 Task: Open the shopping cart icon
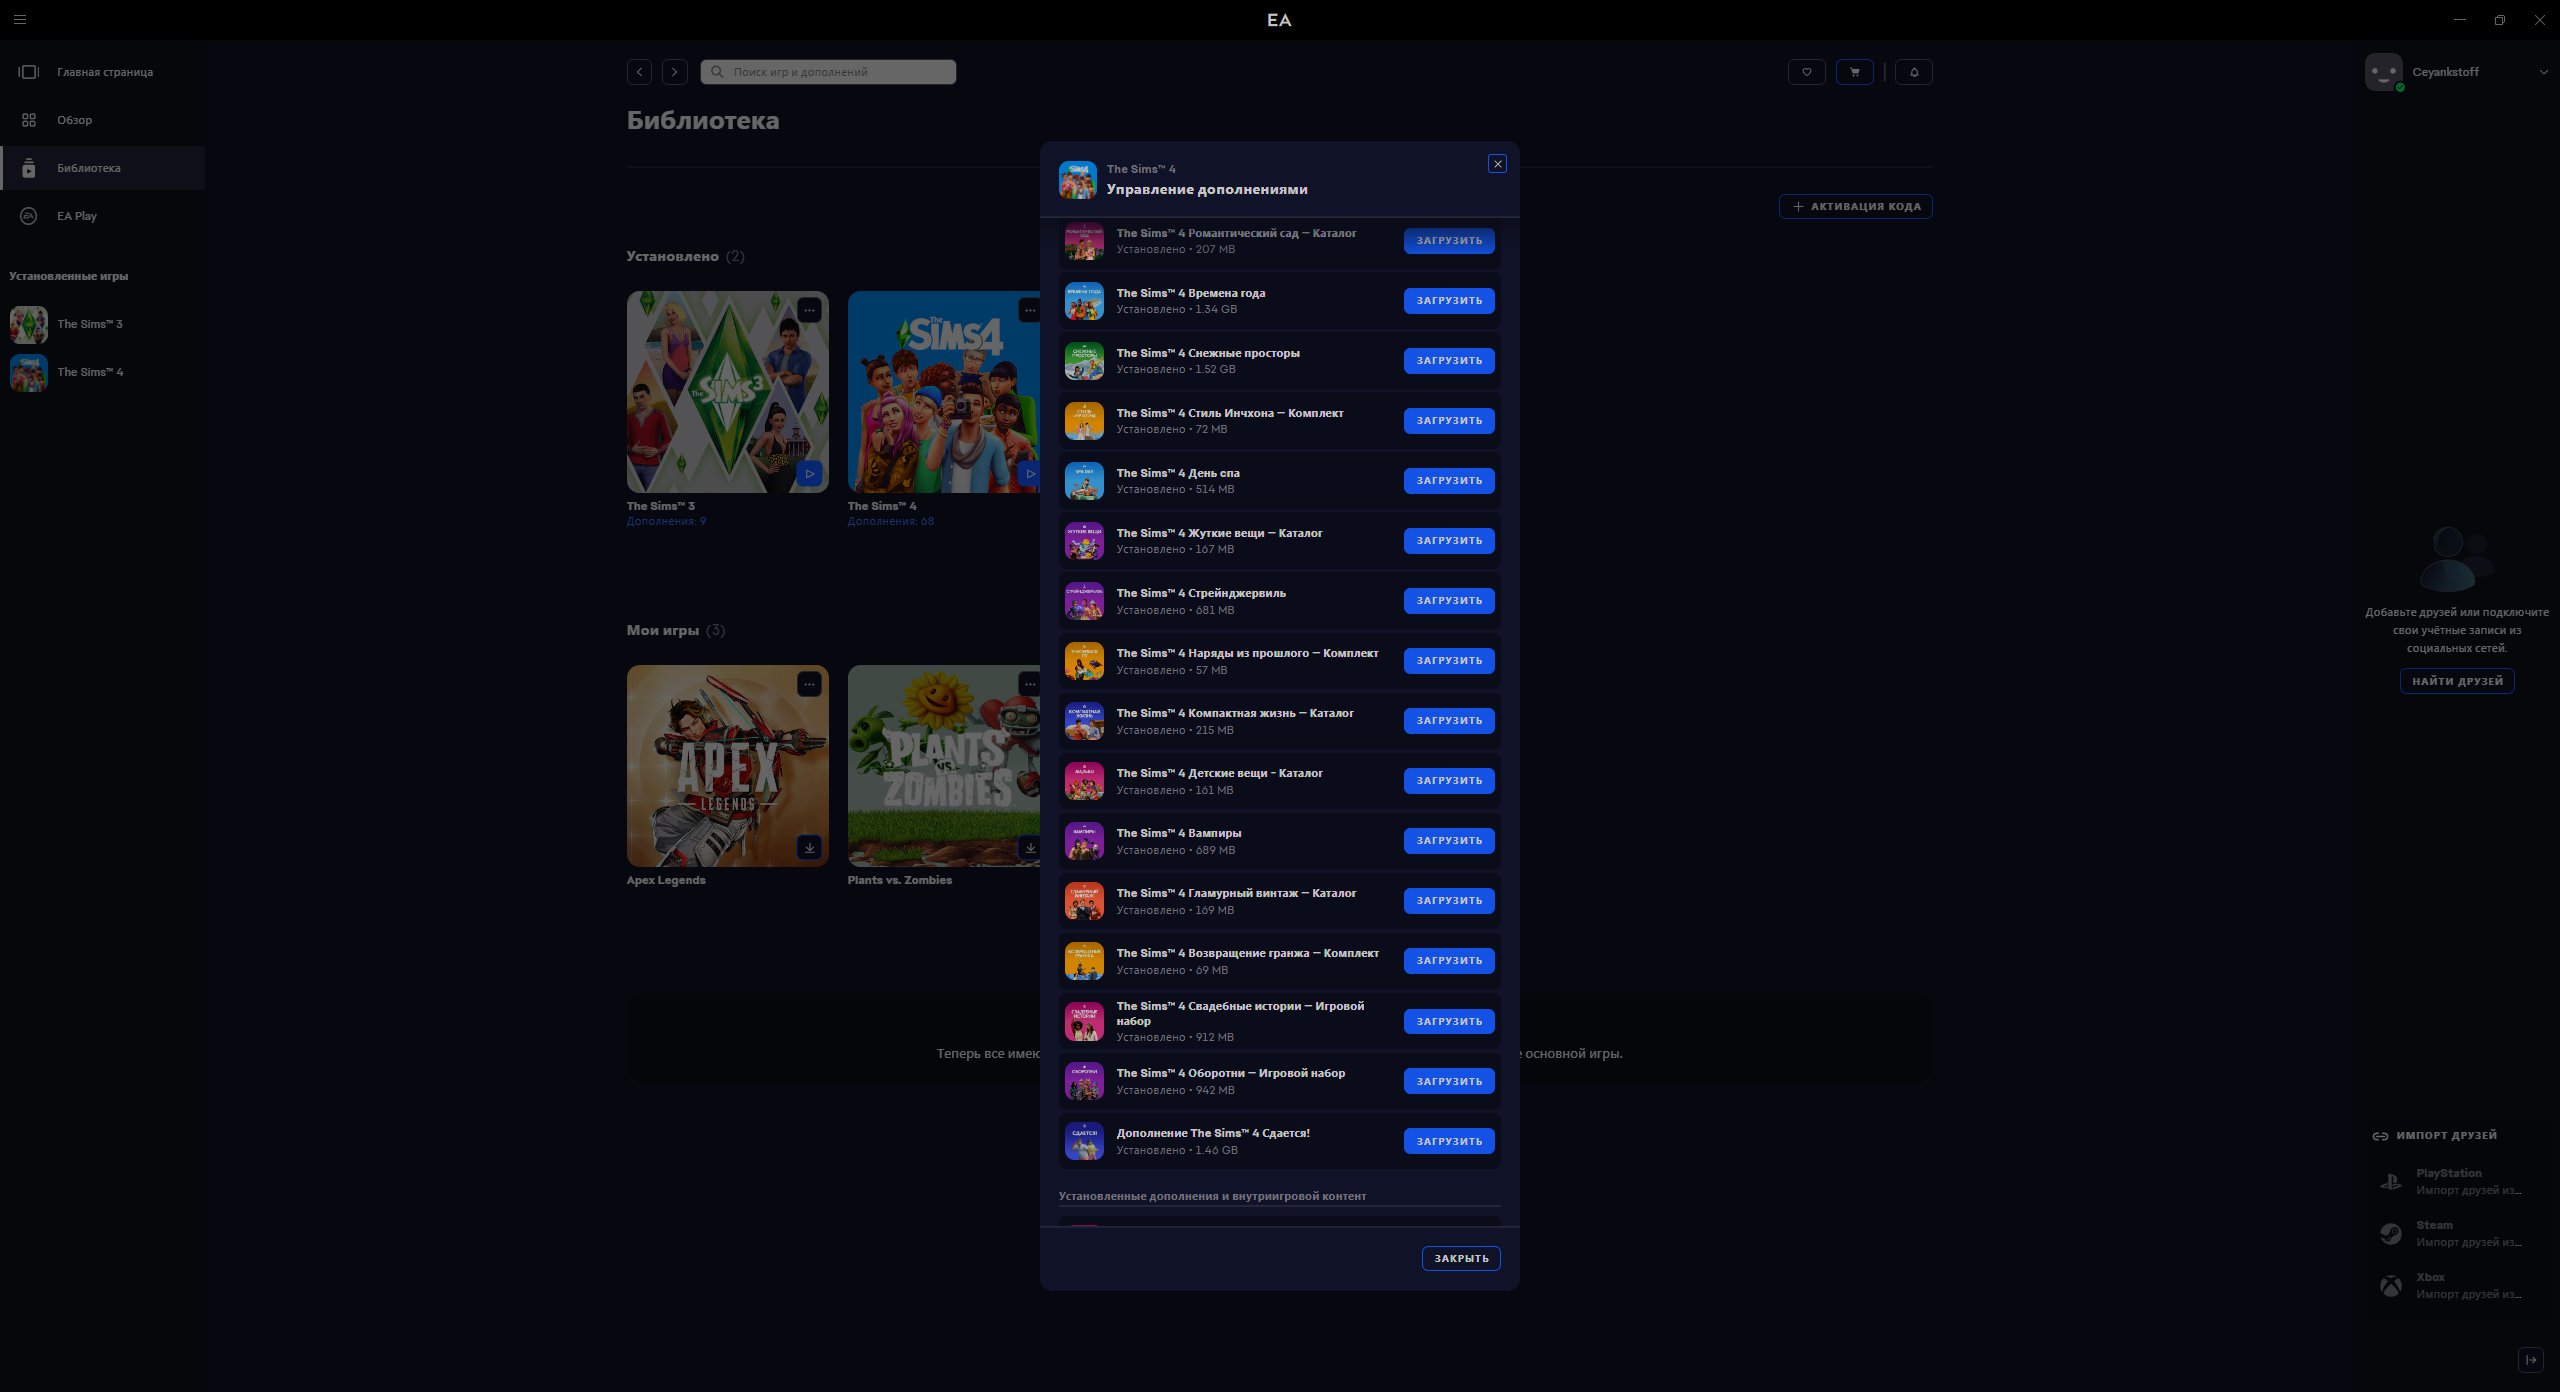(1854, 72)
